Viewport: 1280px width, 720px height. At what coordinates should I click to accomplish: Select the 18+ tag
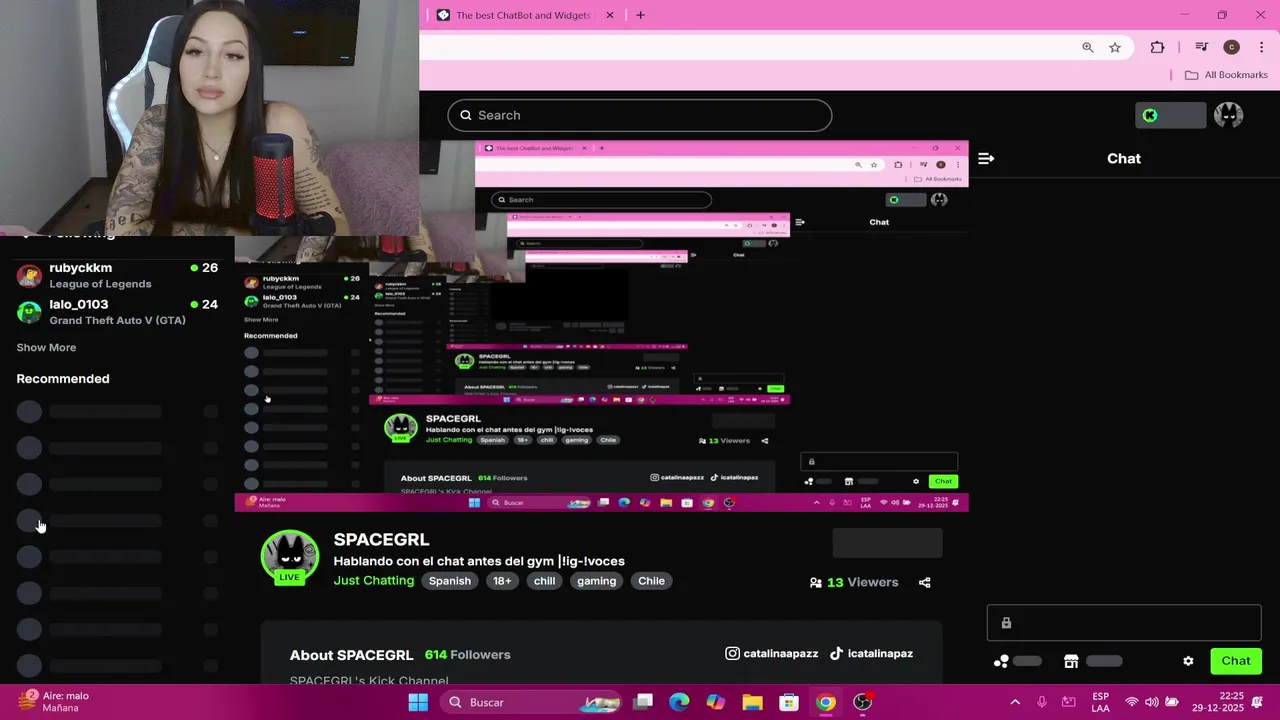(x=502, y=581)
